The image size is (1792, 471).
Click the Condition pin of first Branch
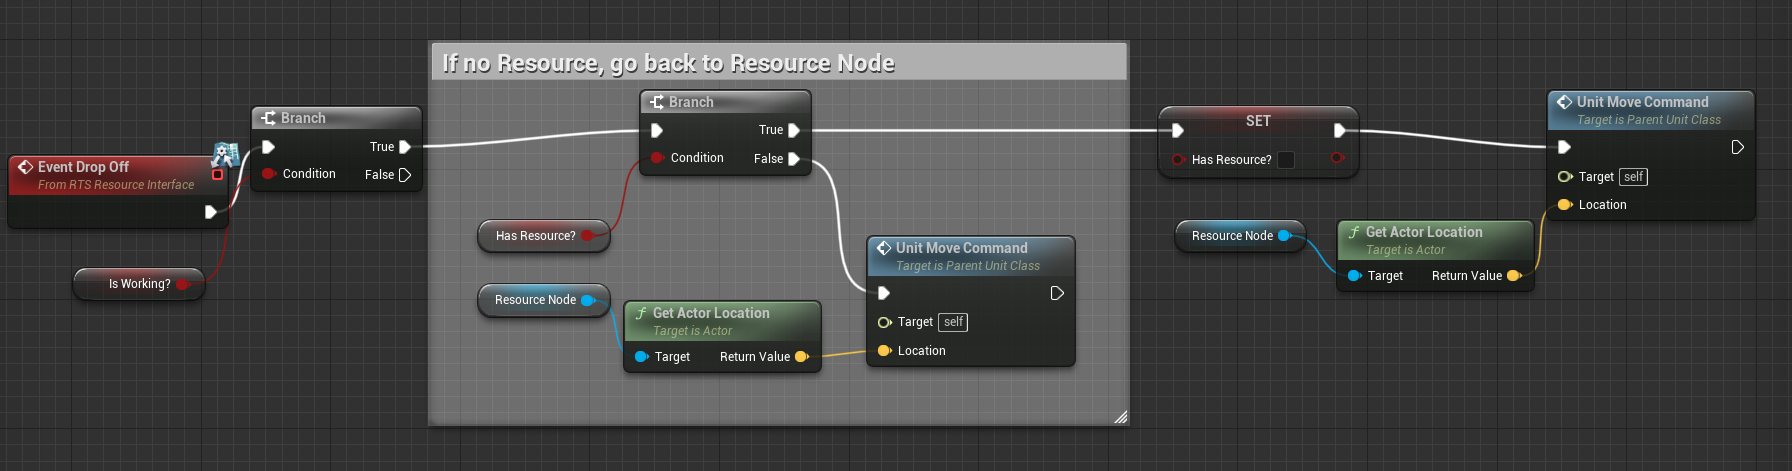[x=268, y=174]
